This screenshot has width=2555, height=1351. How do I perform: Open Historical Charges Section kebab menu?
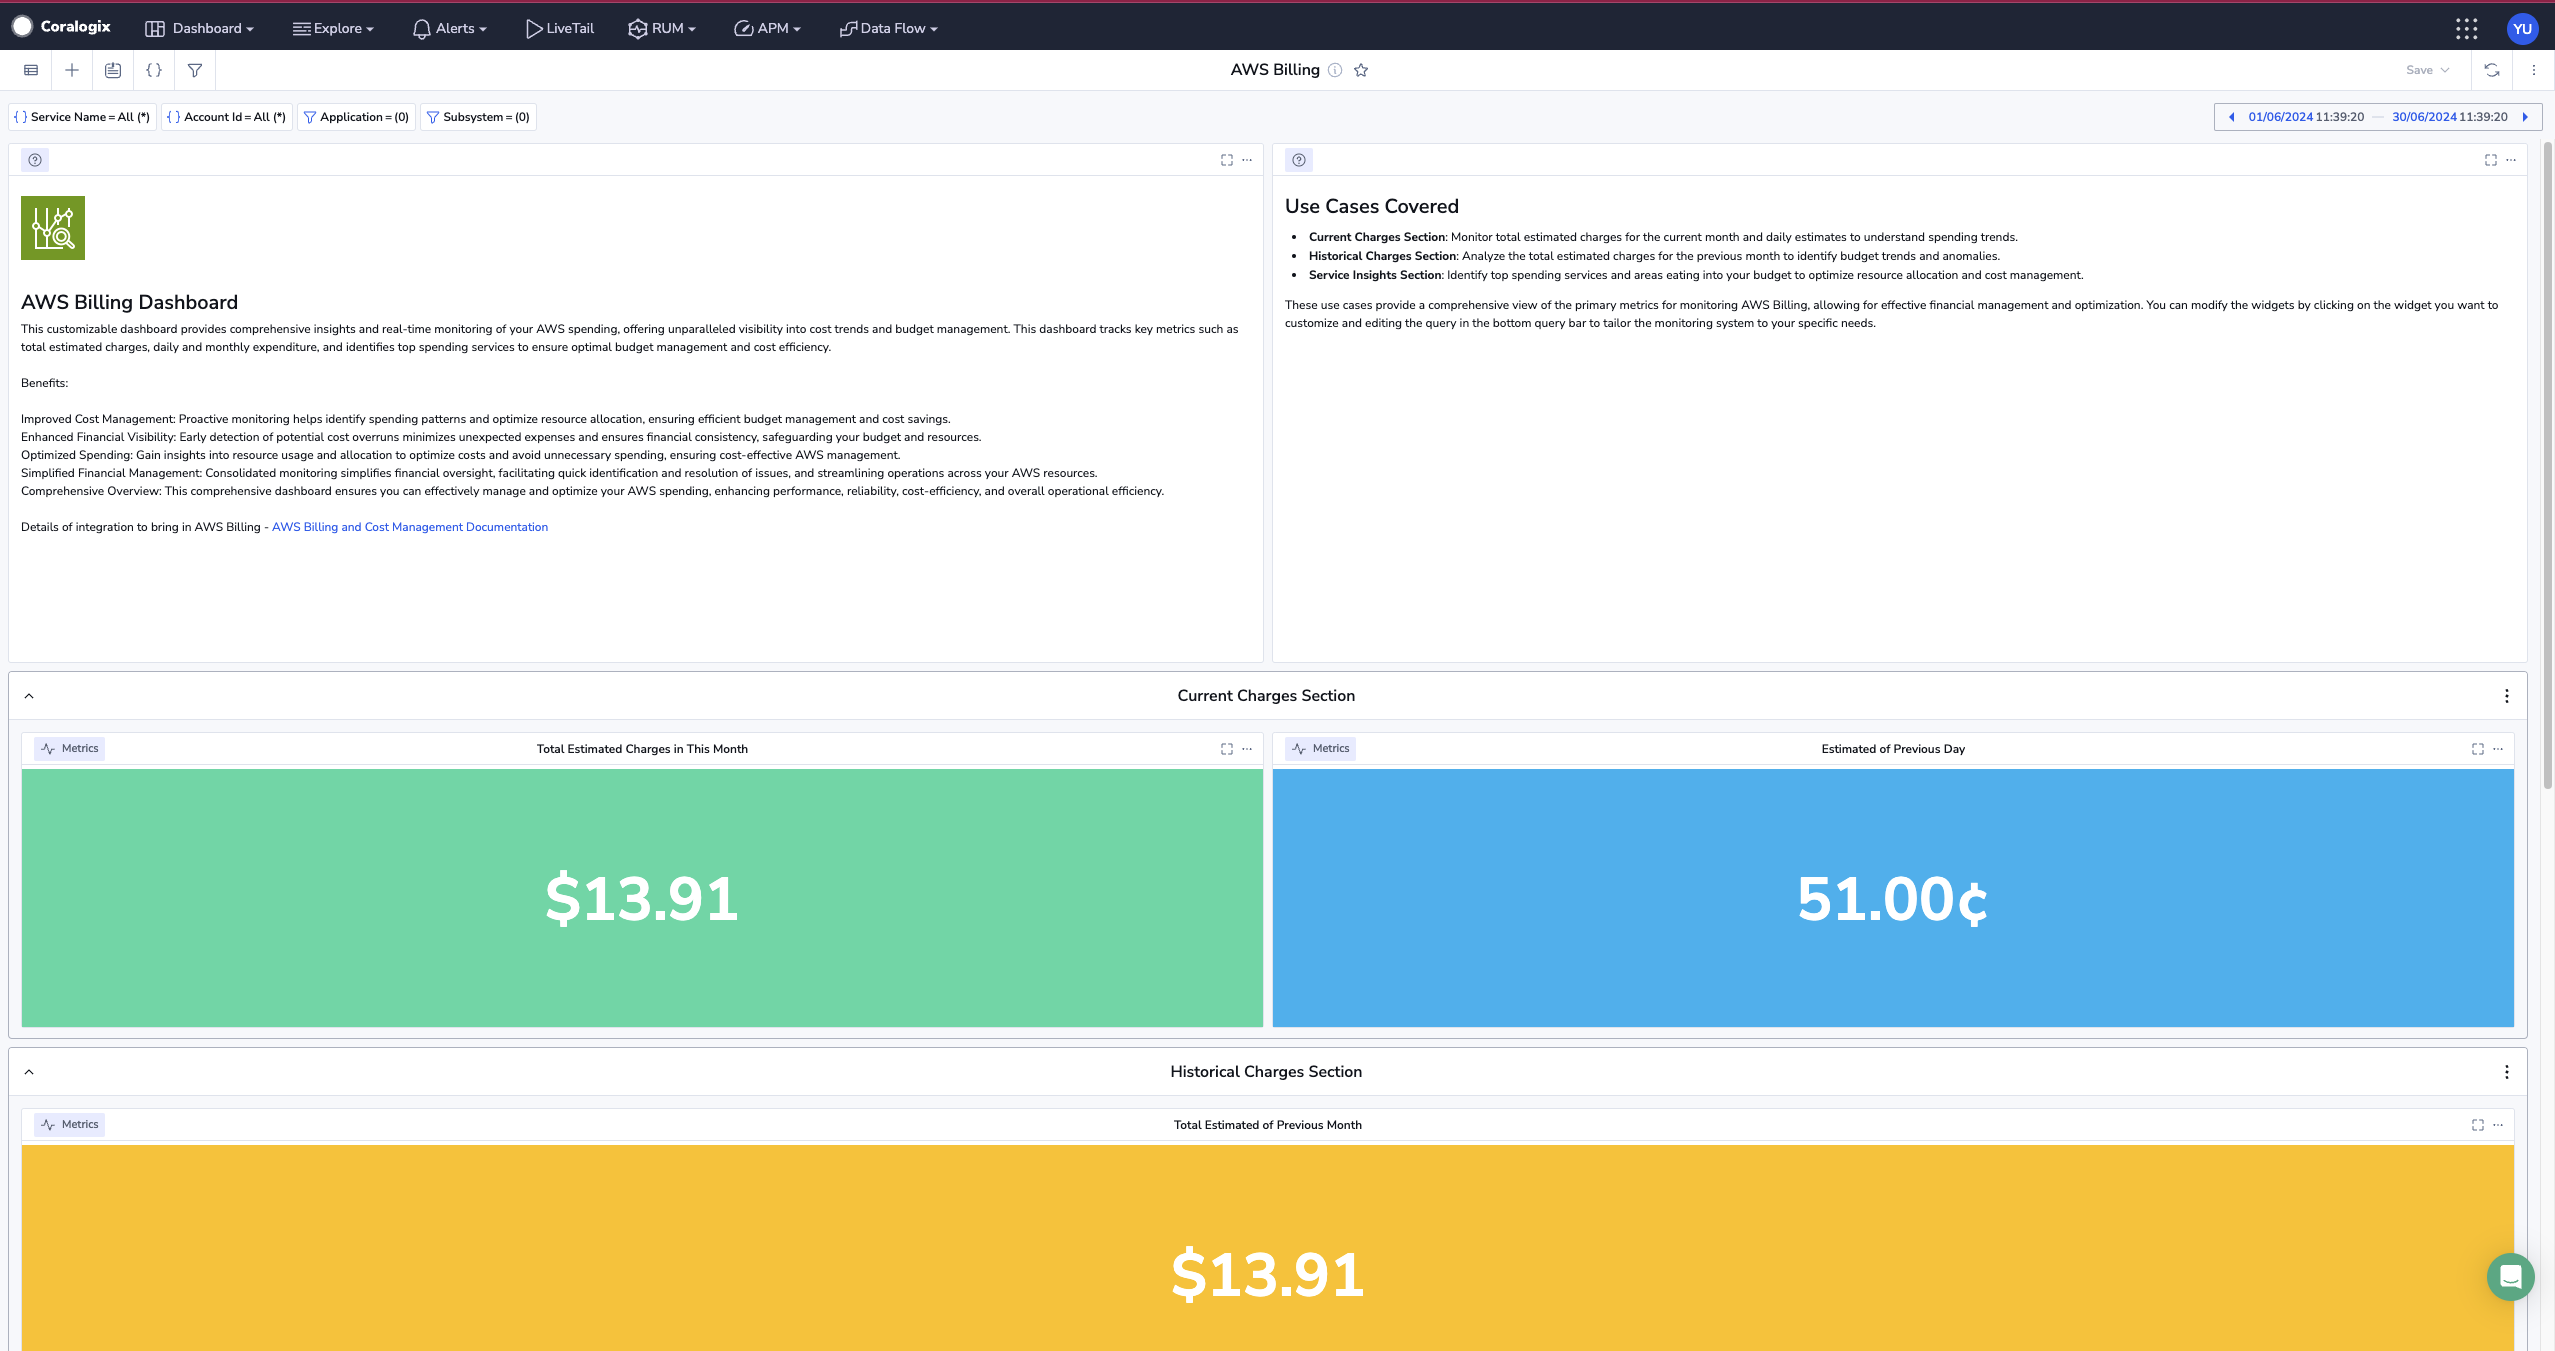coord(2507,1072)
